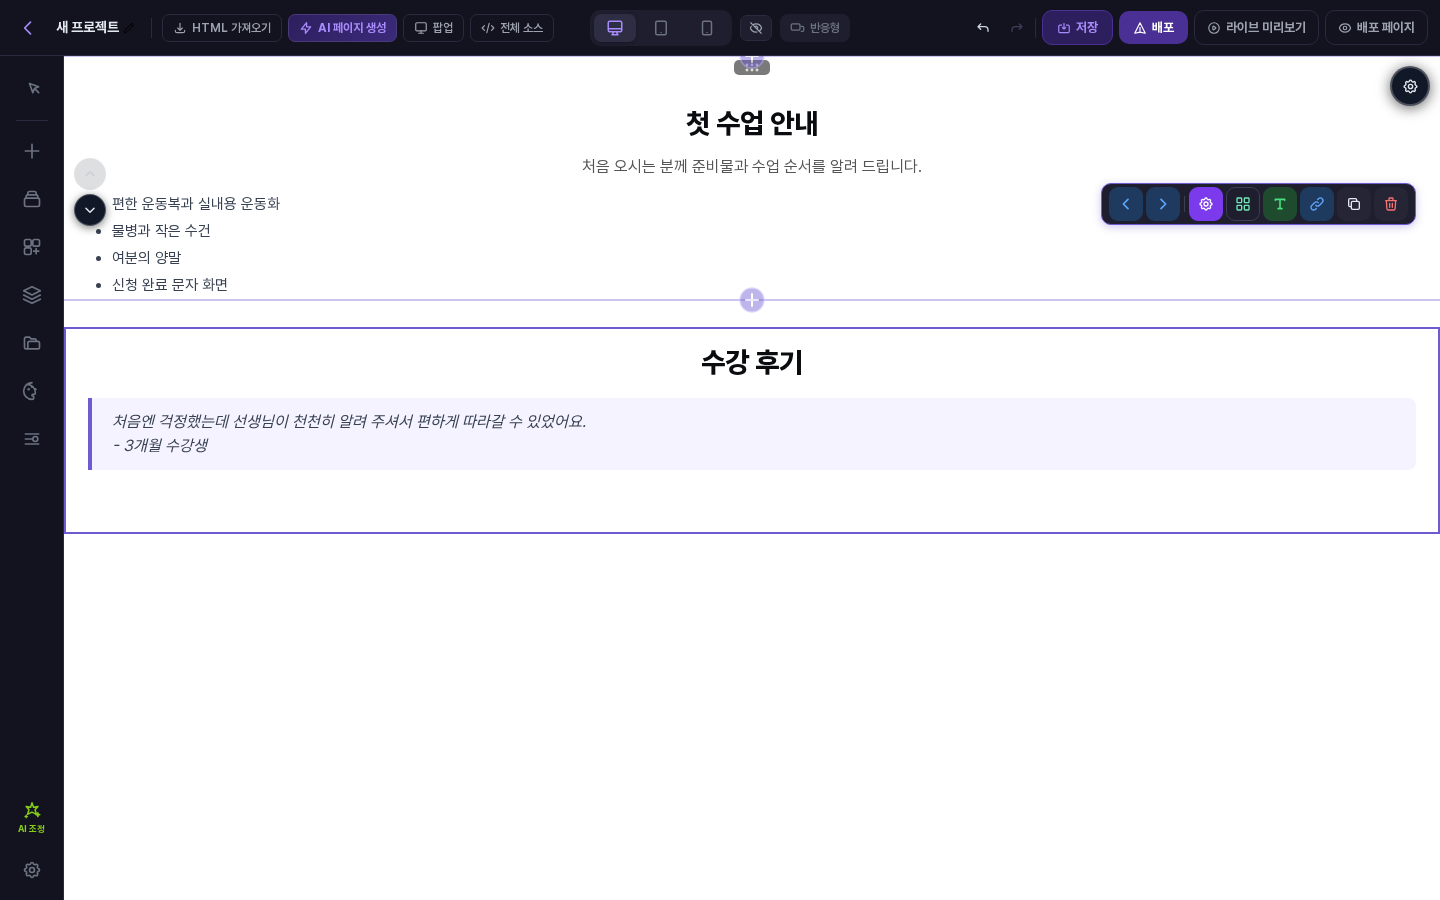Open the 팝업 popup menu
The image size is (1440, 900).
pyautogui.click(x=433, y=28)
